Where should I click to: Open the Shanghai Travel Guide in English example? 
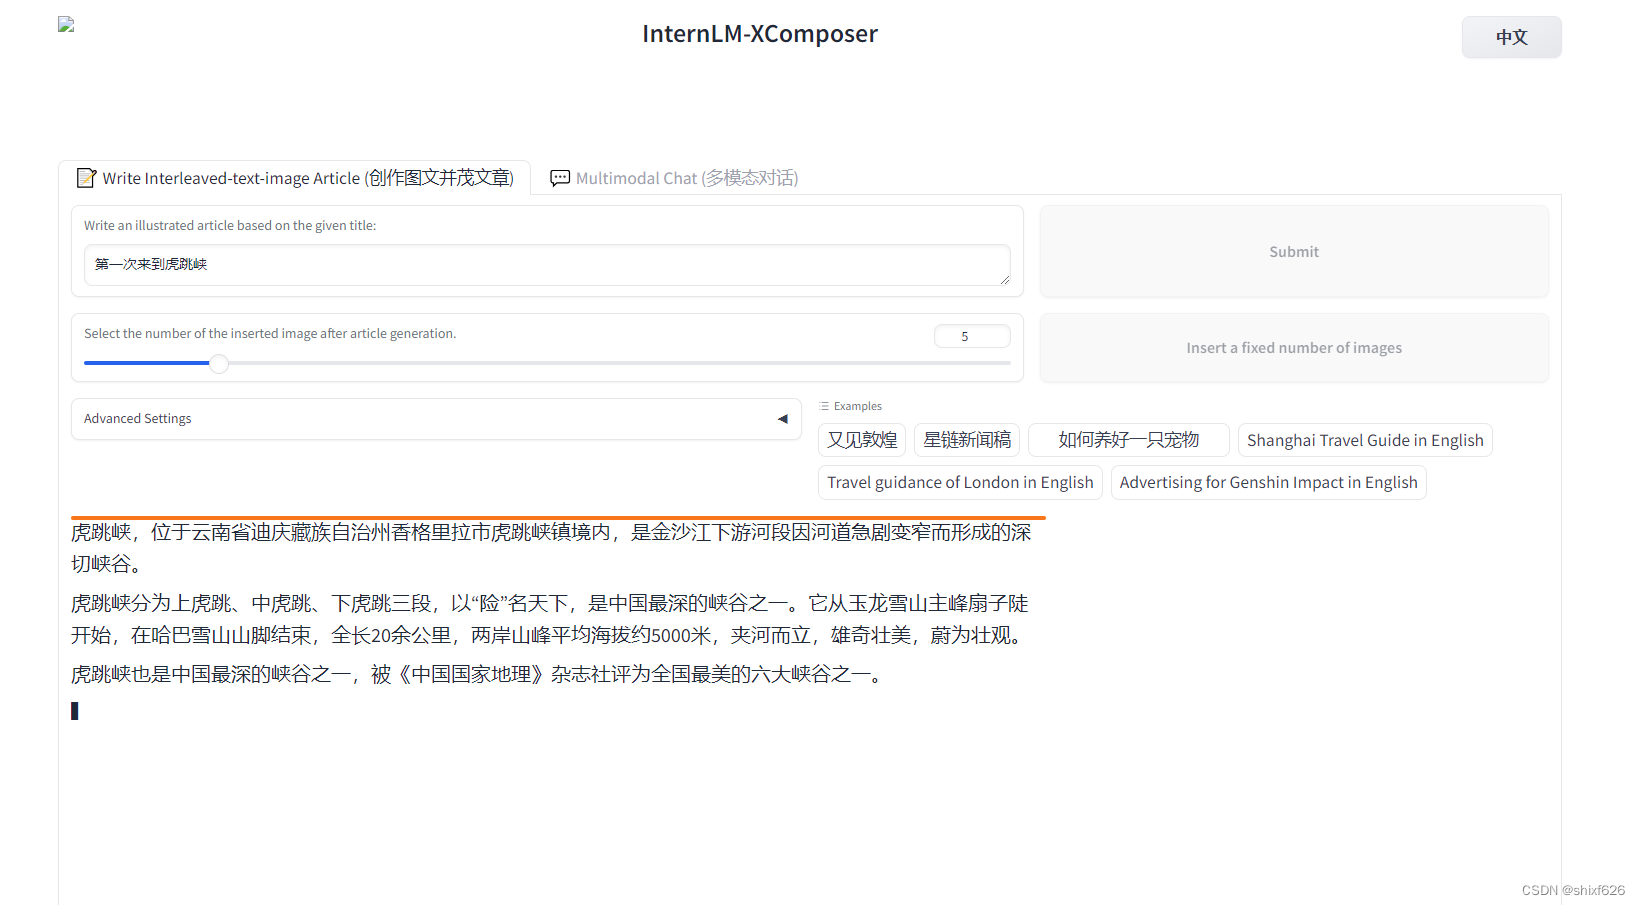pos(1364,440)
